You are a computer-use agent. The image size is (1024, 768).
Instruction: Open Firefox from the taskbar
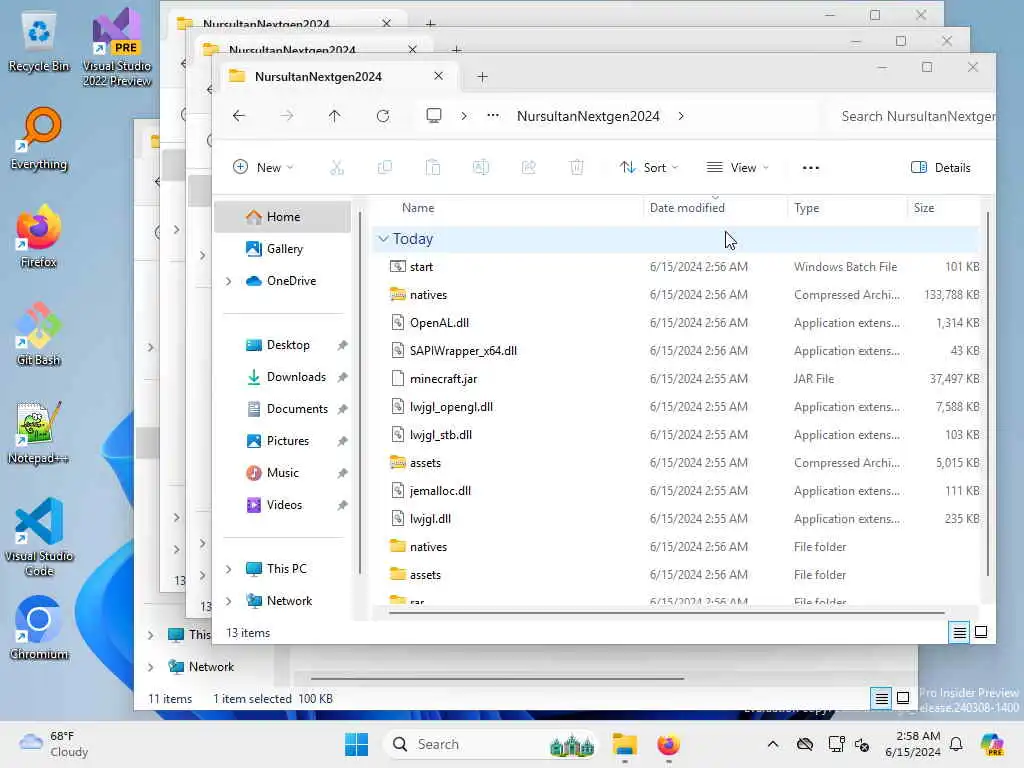(x=668, y=744)
